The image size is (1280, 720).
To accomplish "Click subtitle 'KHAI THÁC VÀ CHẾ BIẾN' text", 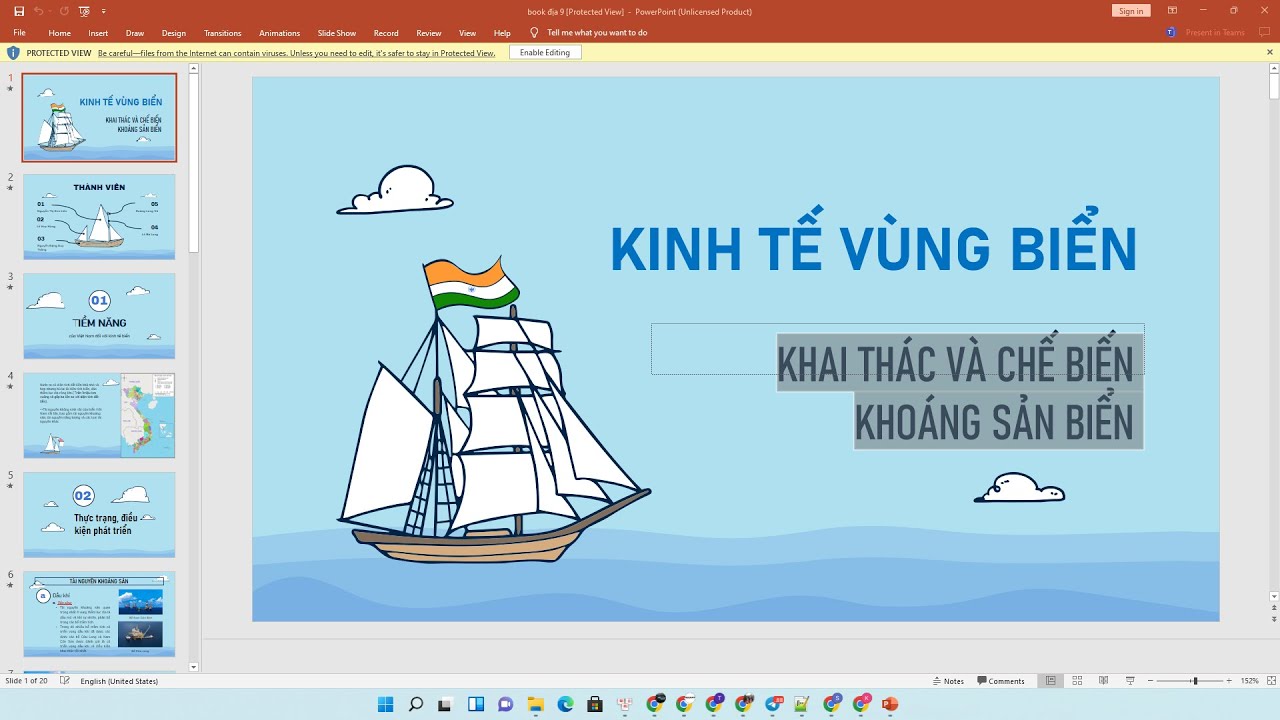I will 955,364.
